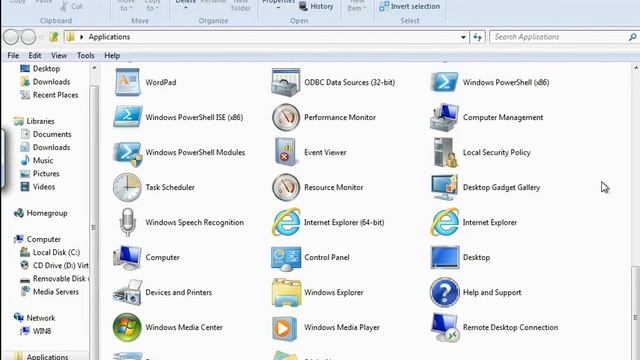Click the refresh button beside the address bar
This screenshot has height=360, width=640.
point(478,37)
